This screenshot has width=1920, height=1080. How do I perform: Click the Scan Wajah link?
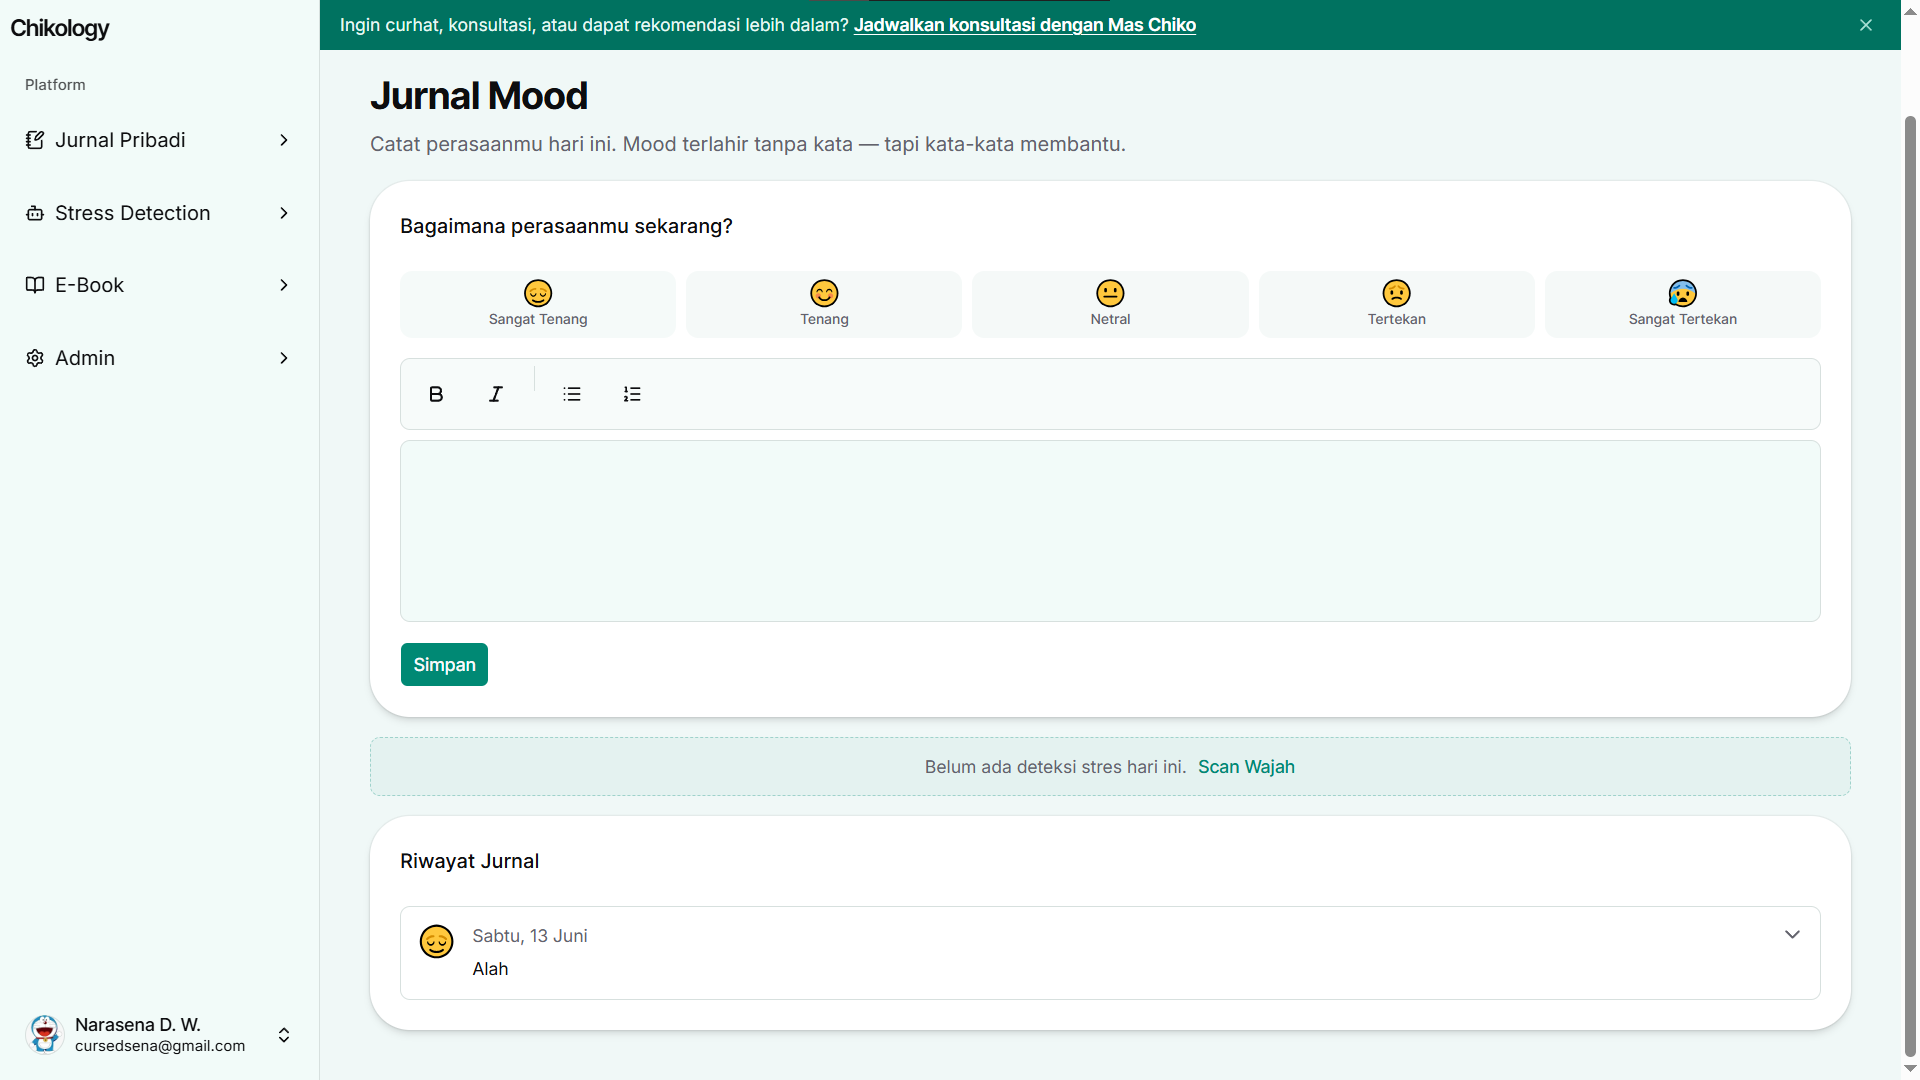pos(1246,767)
